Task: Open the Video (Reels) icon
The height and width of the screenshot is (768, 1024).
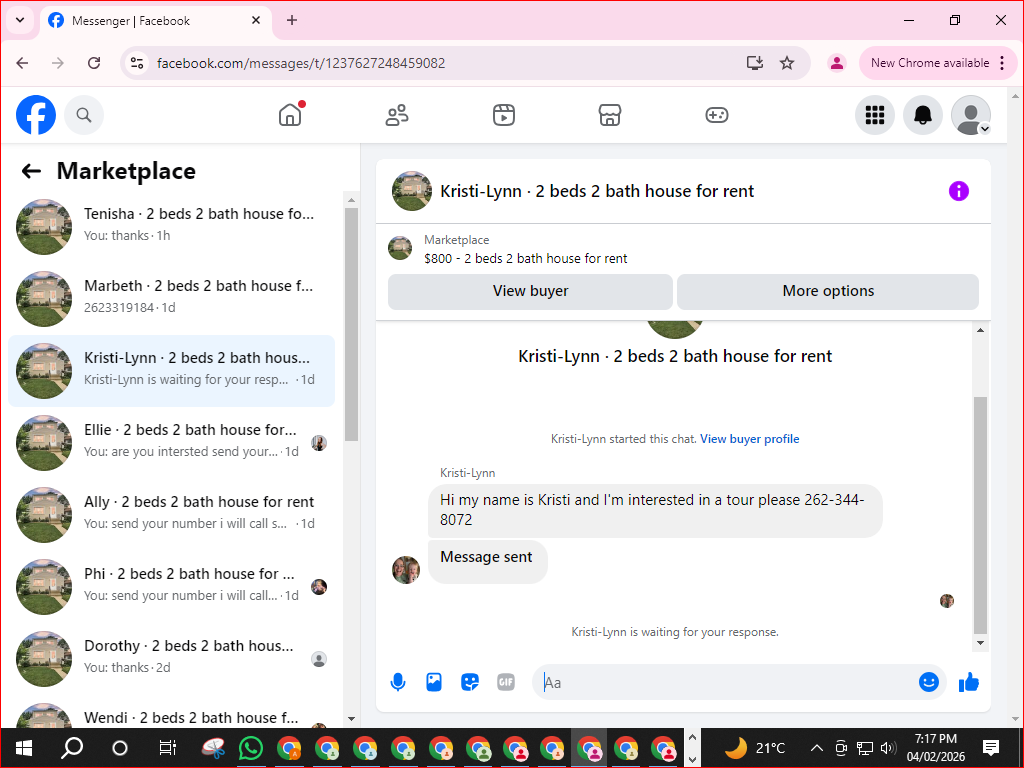Action: [504, 115]
